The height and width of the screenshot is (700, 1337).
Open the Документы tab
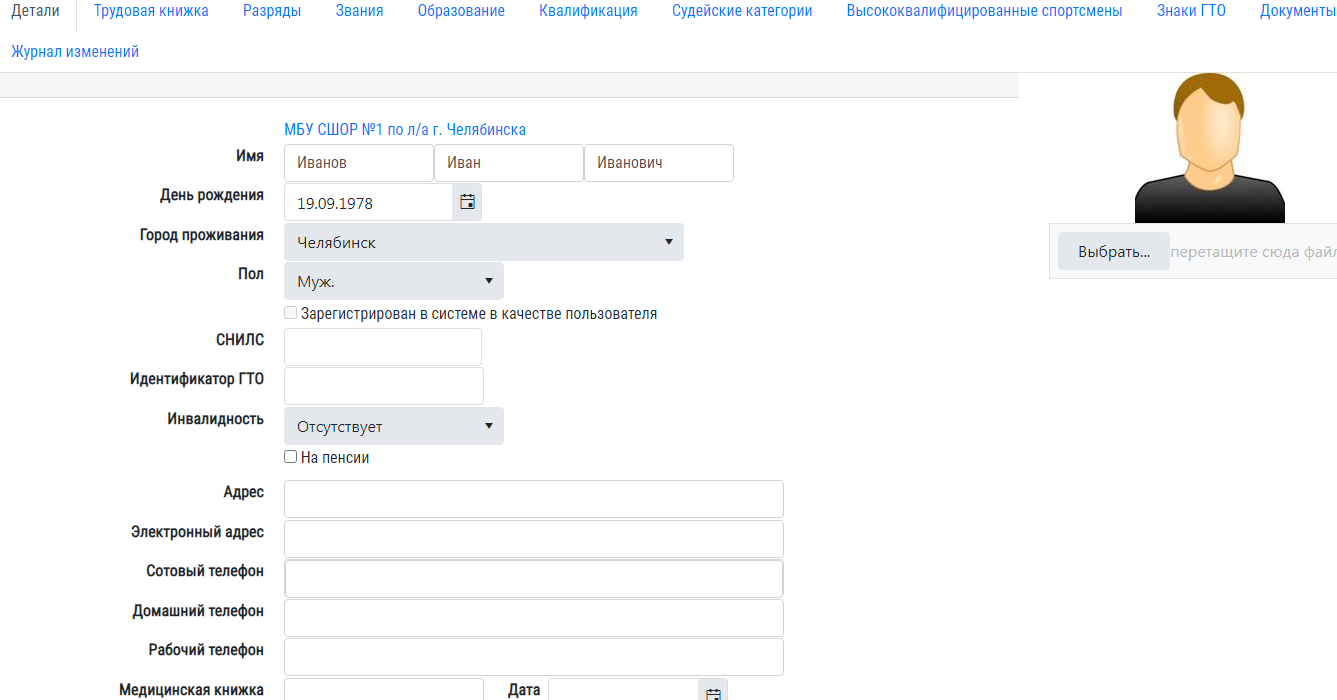tap(1297, 11)
